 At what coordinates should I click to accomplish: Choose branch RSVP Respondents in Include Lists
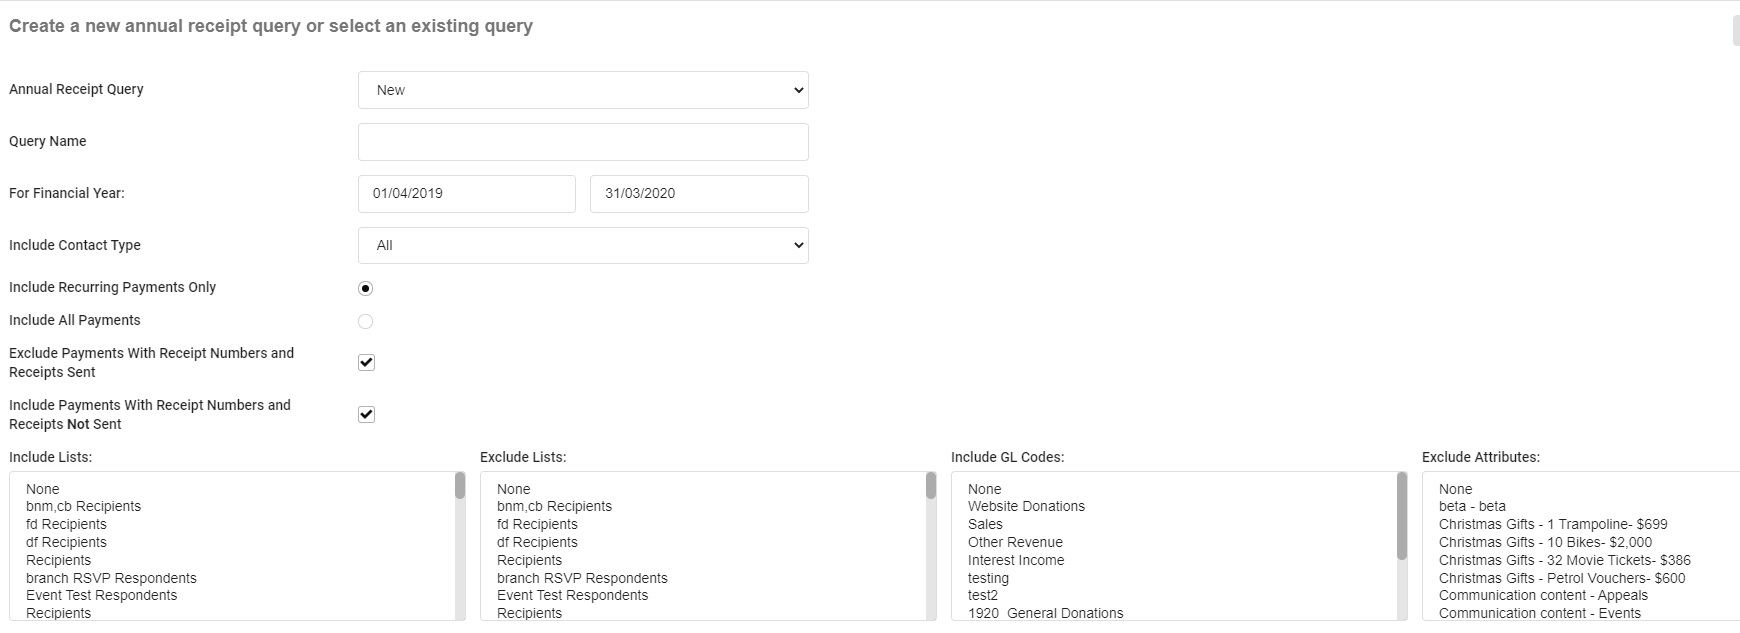(x=111, y=578)
